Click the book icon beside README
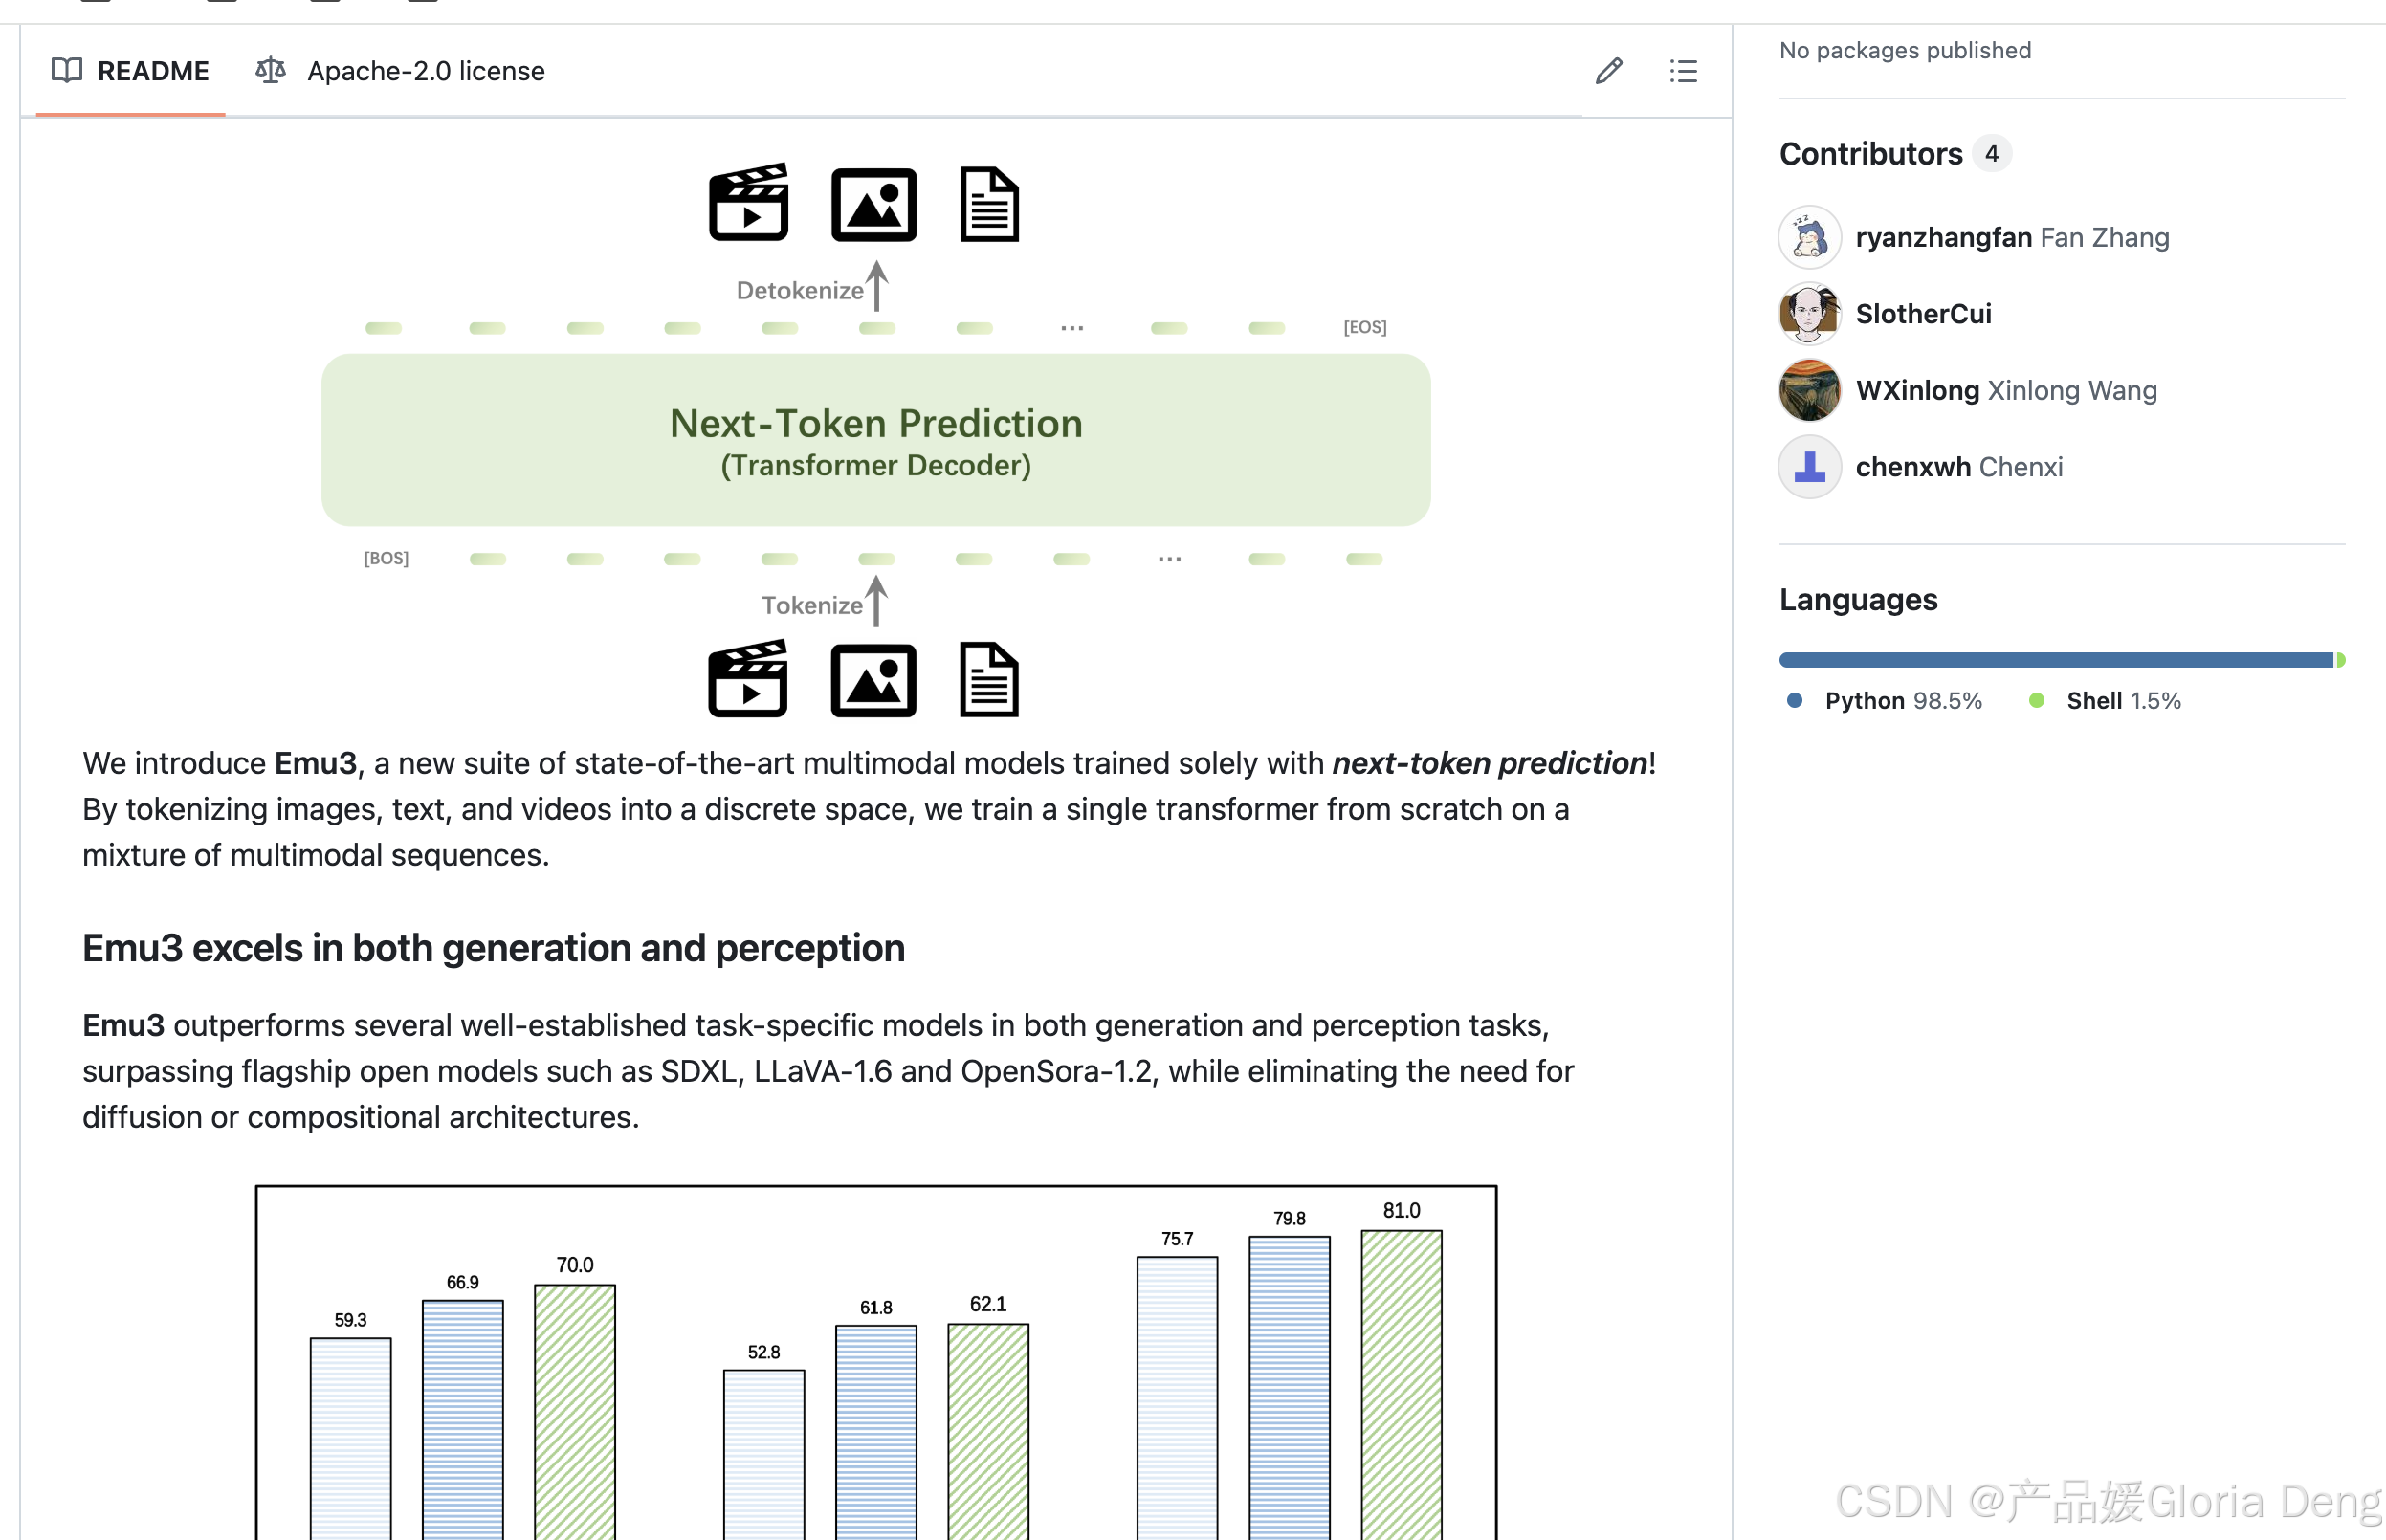 66,71
